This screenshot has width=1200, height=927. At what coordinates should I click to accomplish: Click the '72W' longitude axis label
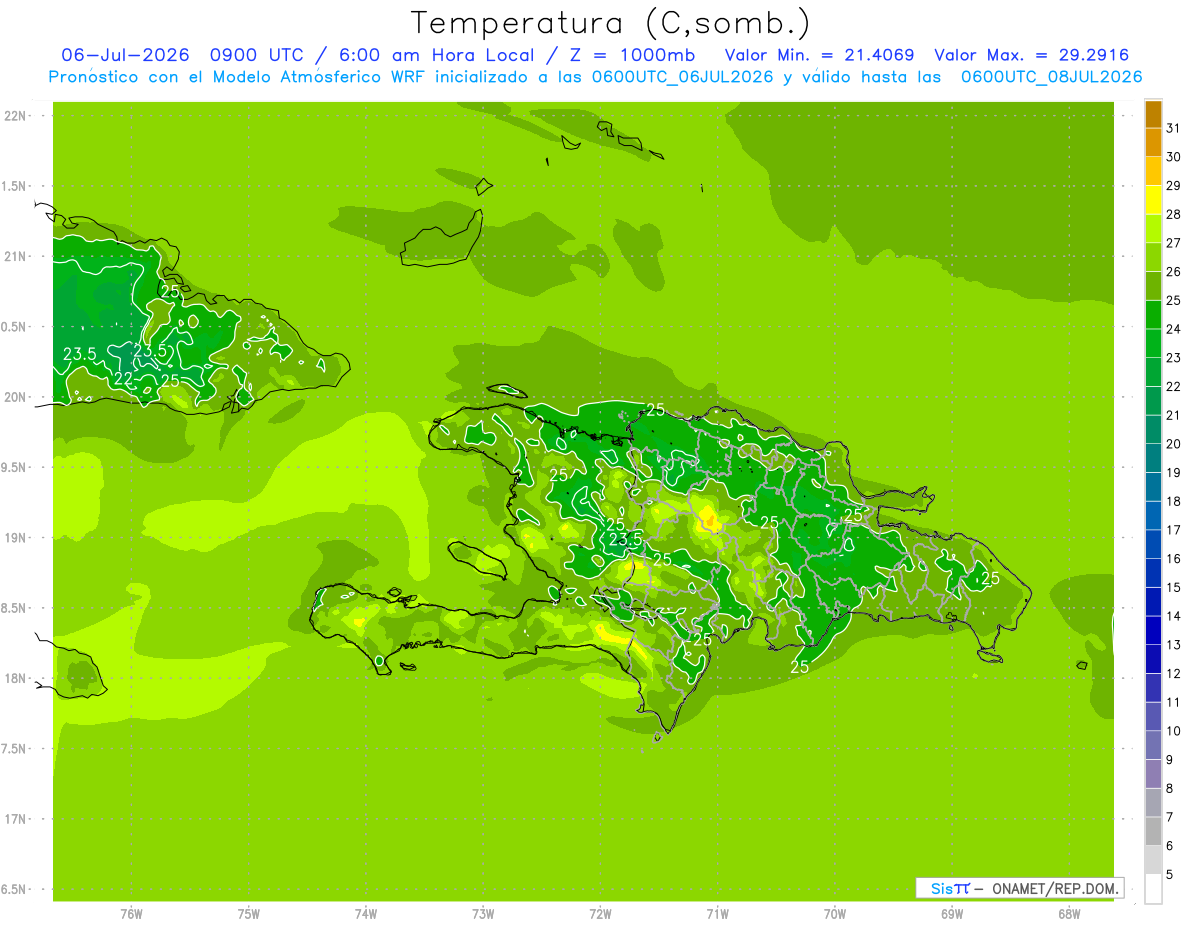(x=600, y=914)
